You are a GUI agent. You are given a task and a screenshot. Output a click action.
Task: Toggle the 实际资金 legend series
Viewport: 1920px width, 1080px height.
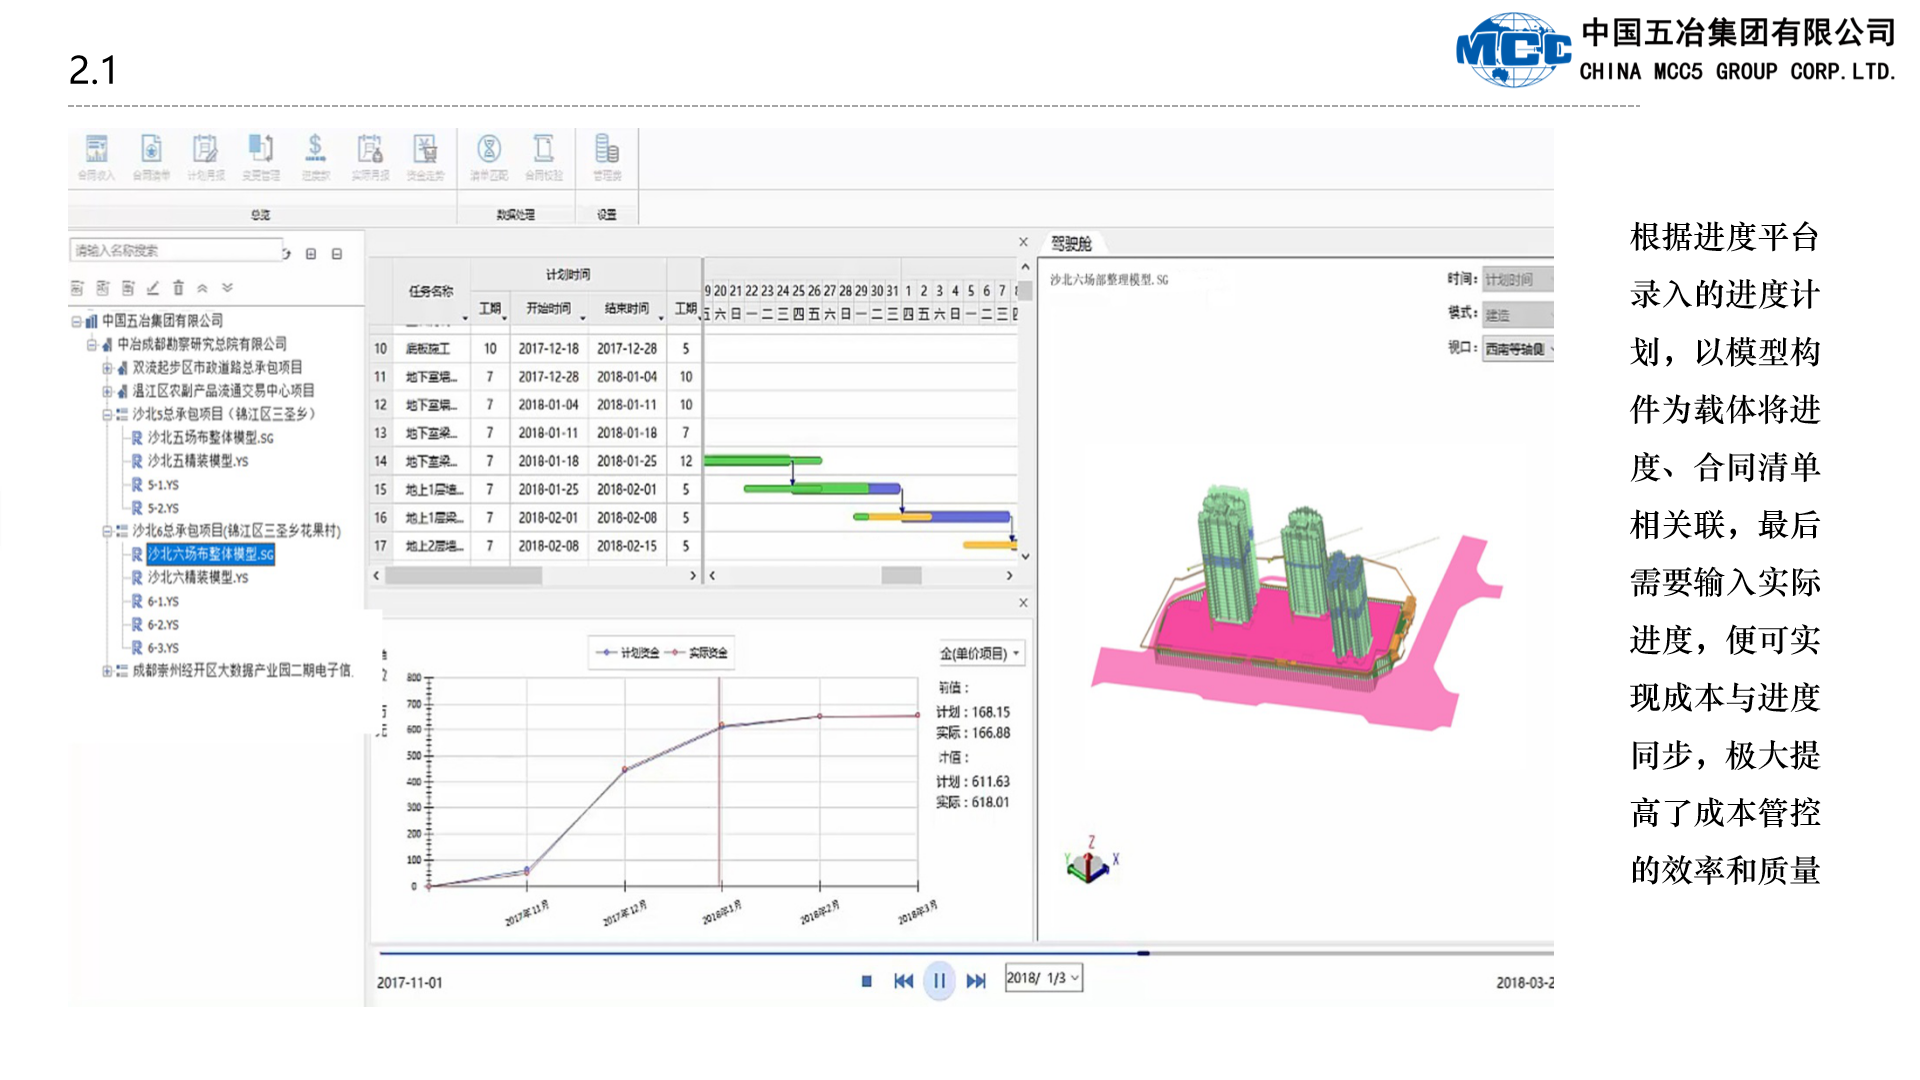pos(696,653)
